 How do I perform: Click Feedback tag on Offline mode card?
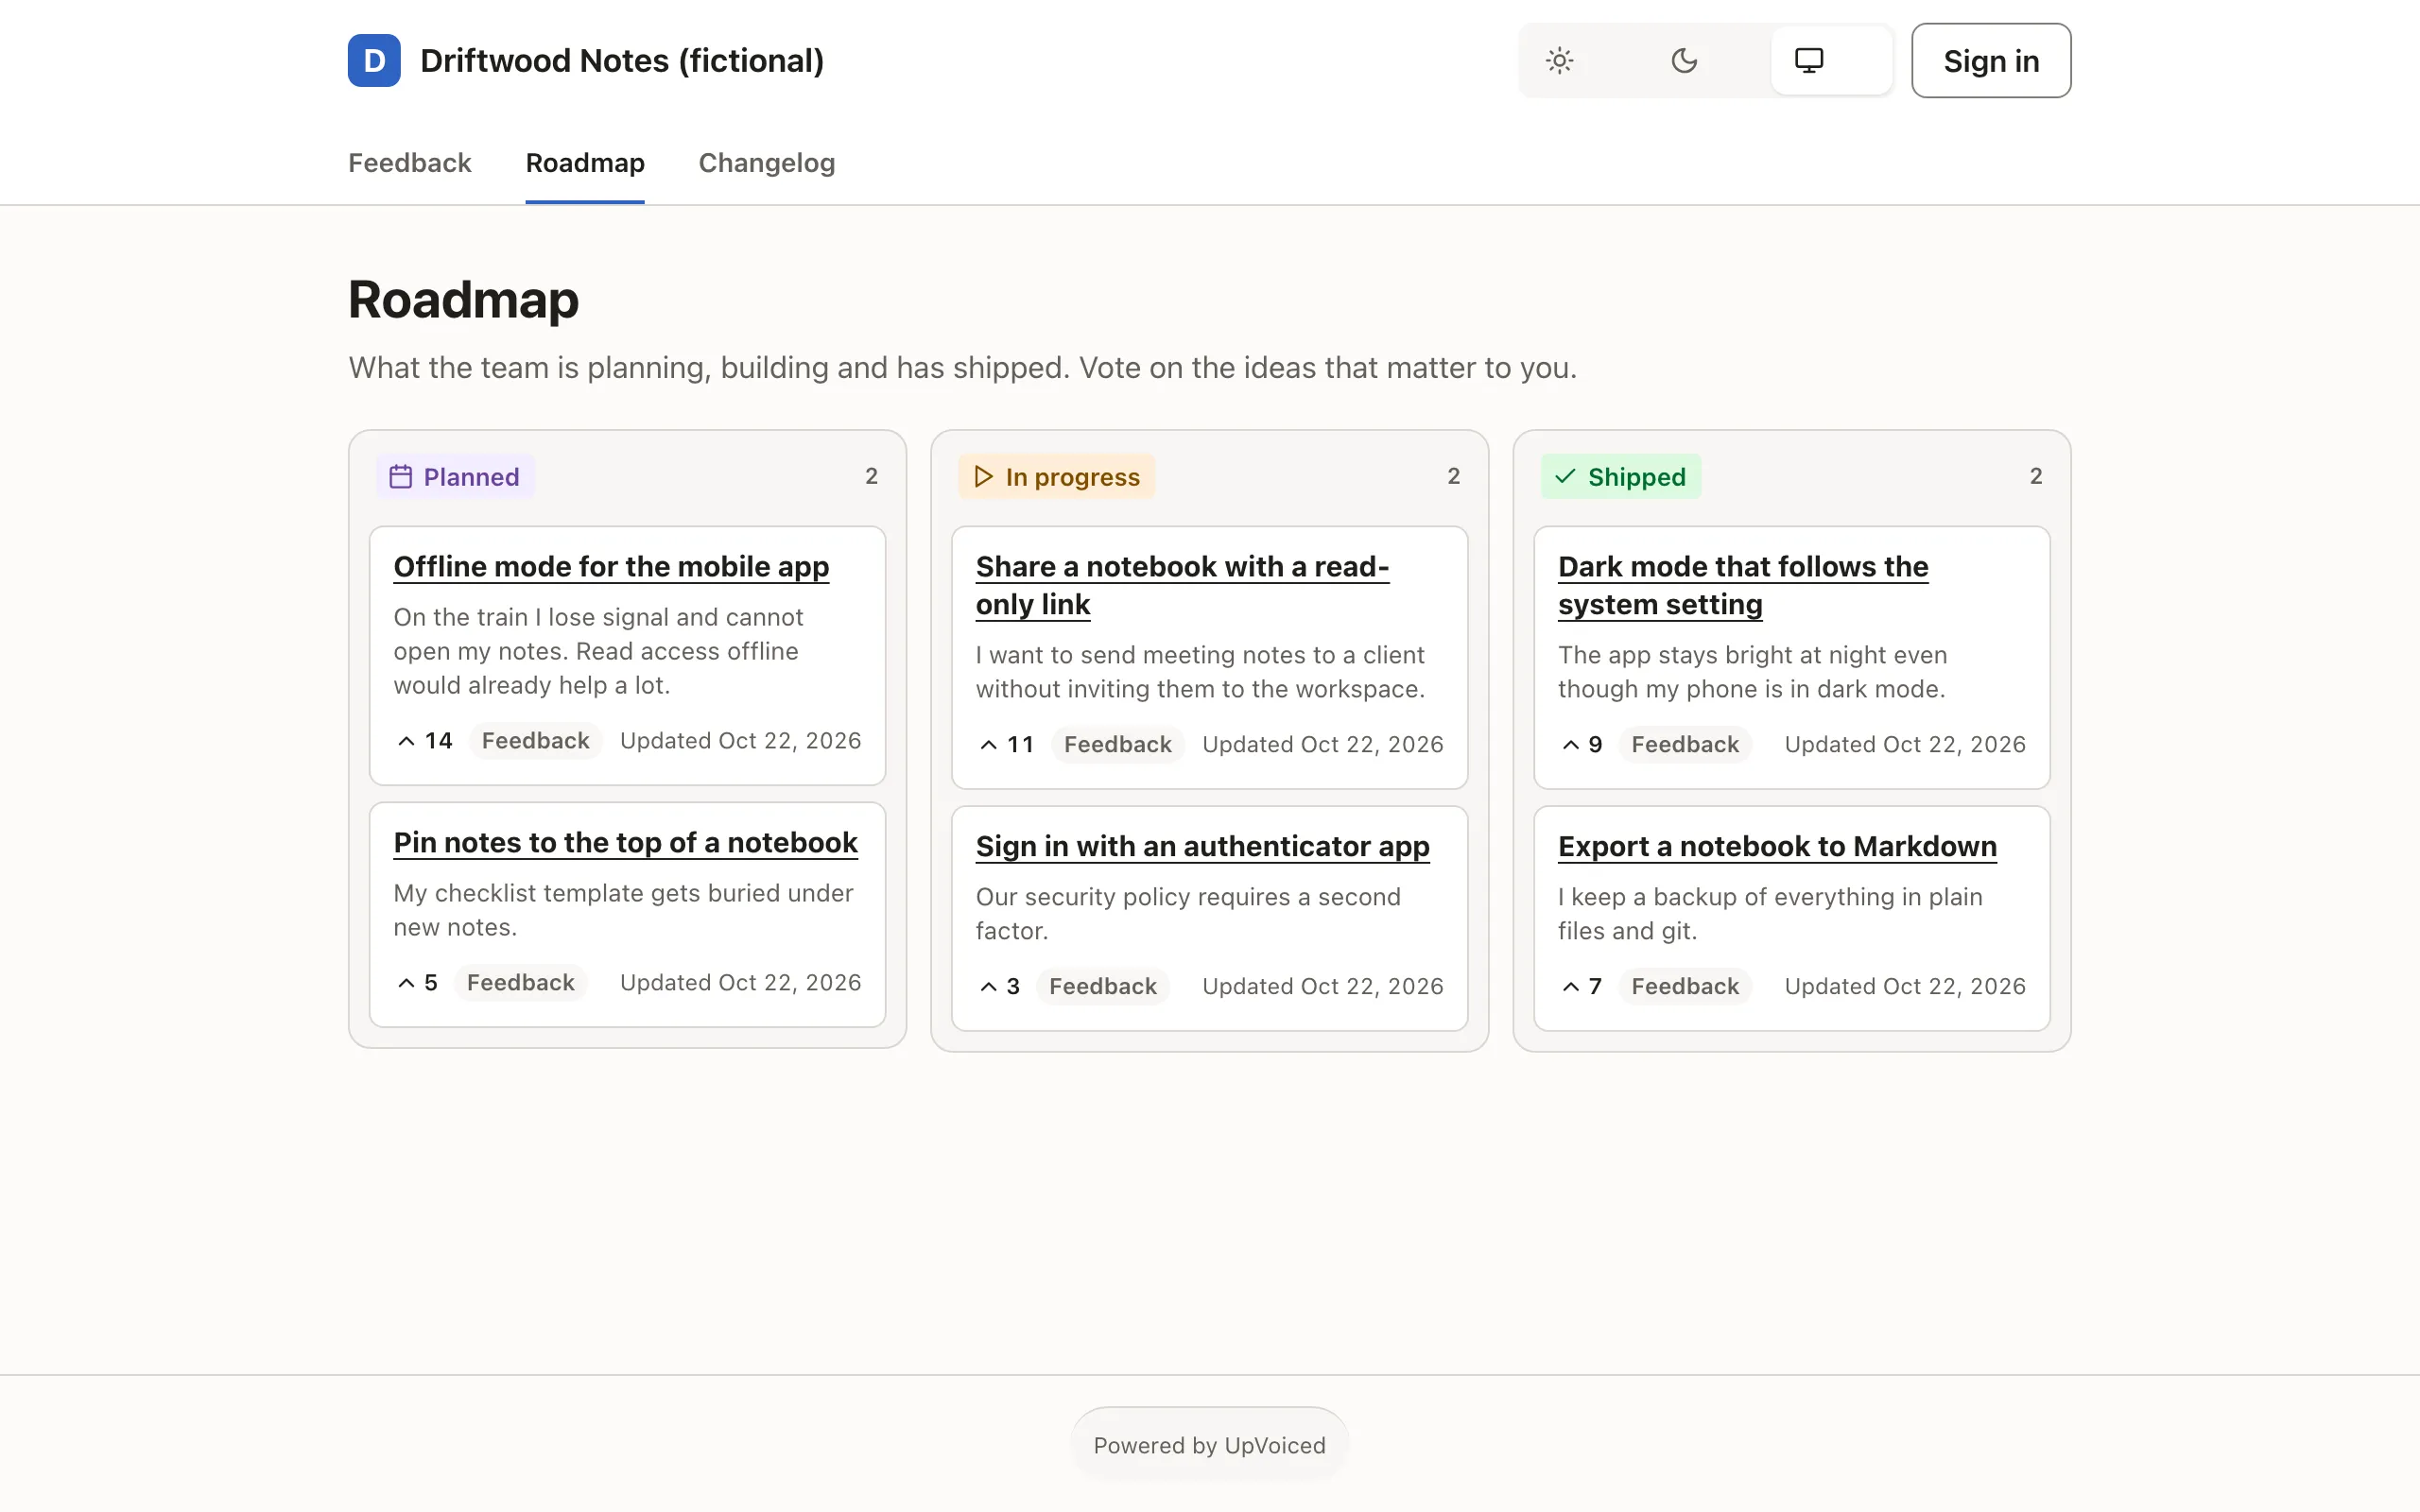pos(535,741)
